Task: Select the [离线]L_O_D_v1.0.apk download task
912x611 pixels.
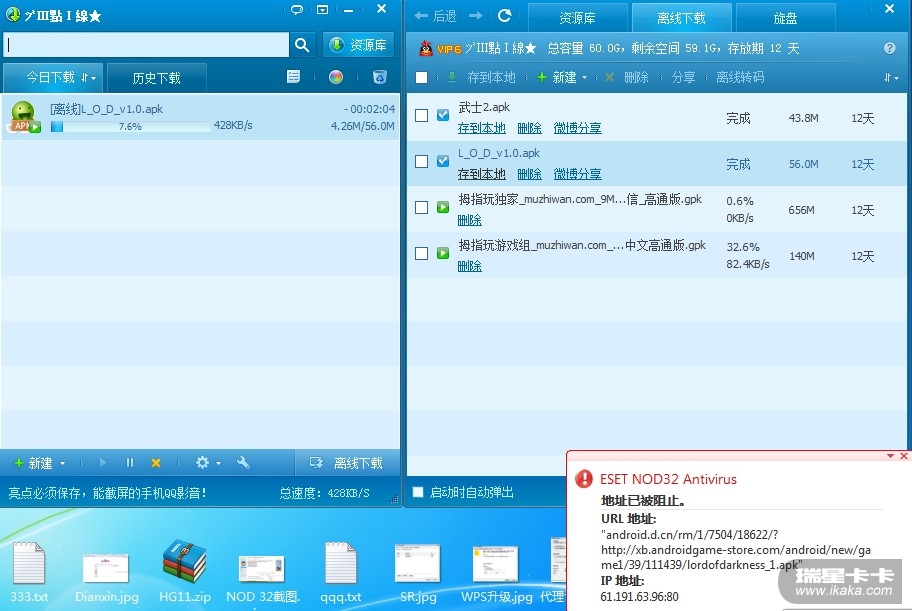Action: tap(200, 117)
